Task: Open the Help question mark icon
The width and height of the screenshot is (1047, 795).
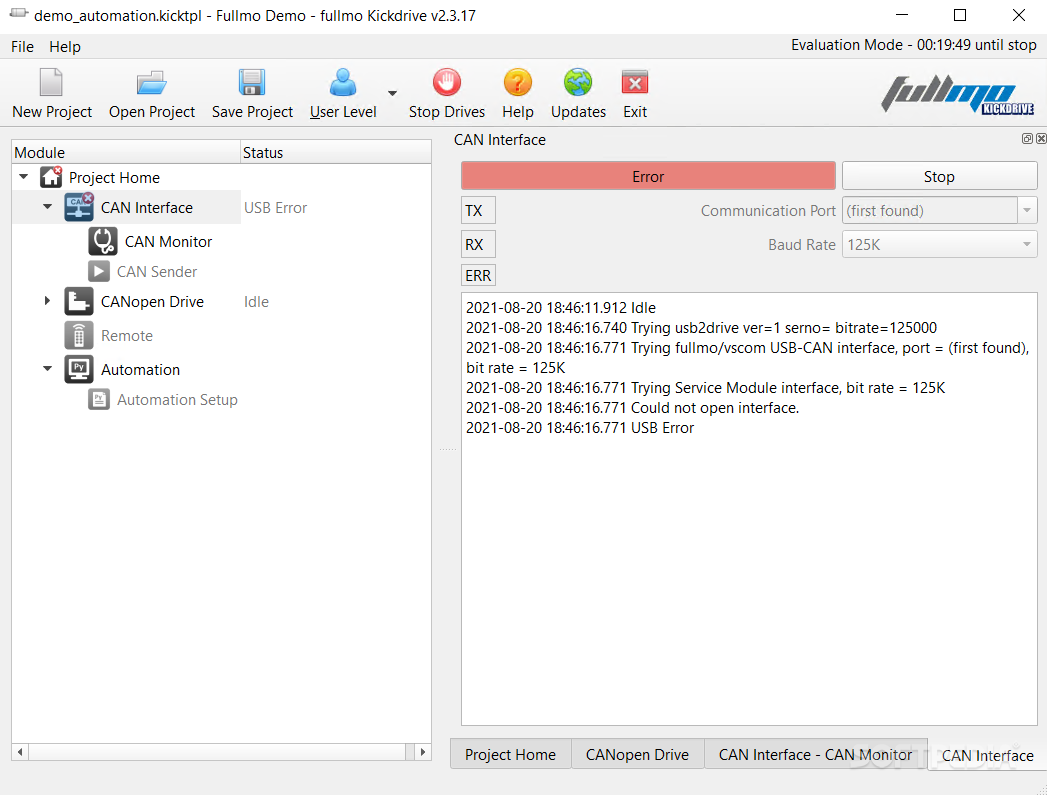Action: (517, 83)
